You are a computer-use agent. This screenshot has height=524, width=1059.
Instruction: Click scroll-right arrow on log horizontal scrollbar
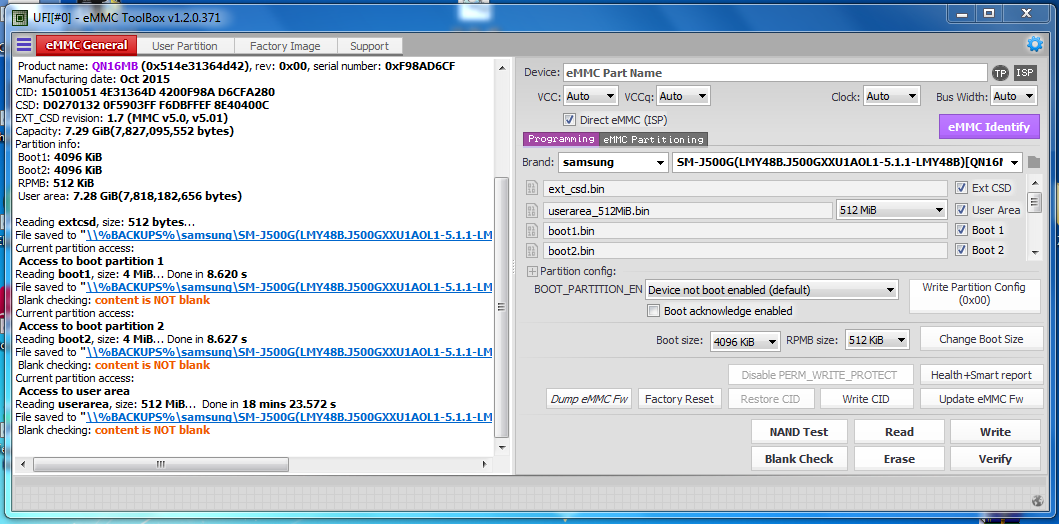[484, 465]
